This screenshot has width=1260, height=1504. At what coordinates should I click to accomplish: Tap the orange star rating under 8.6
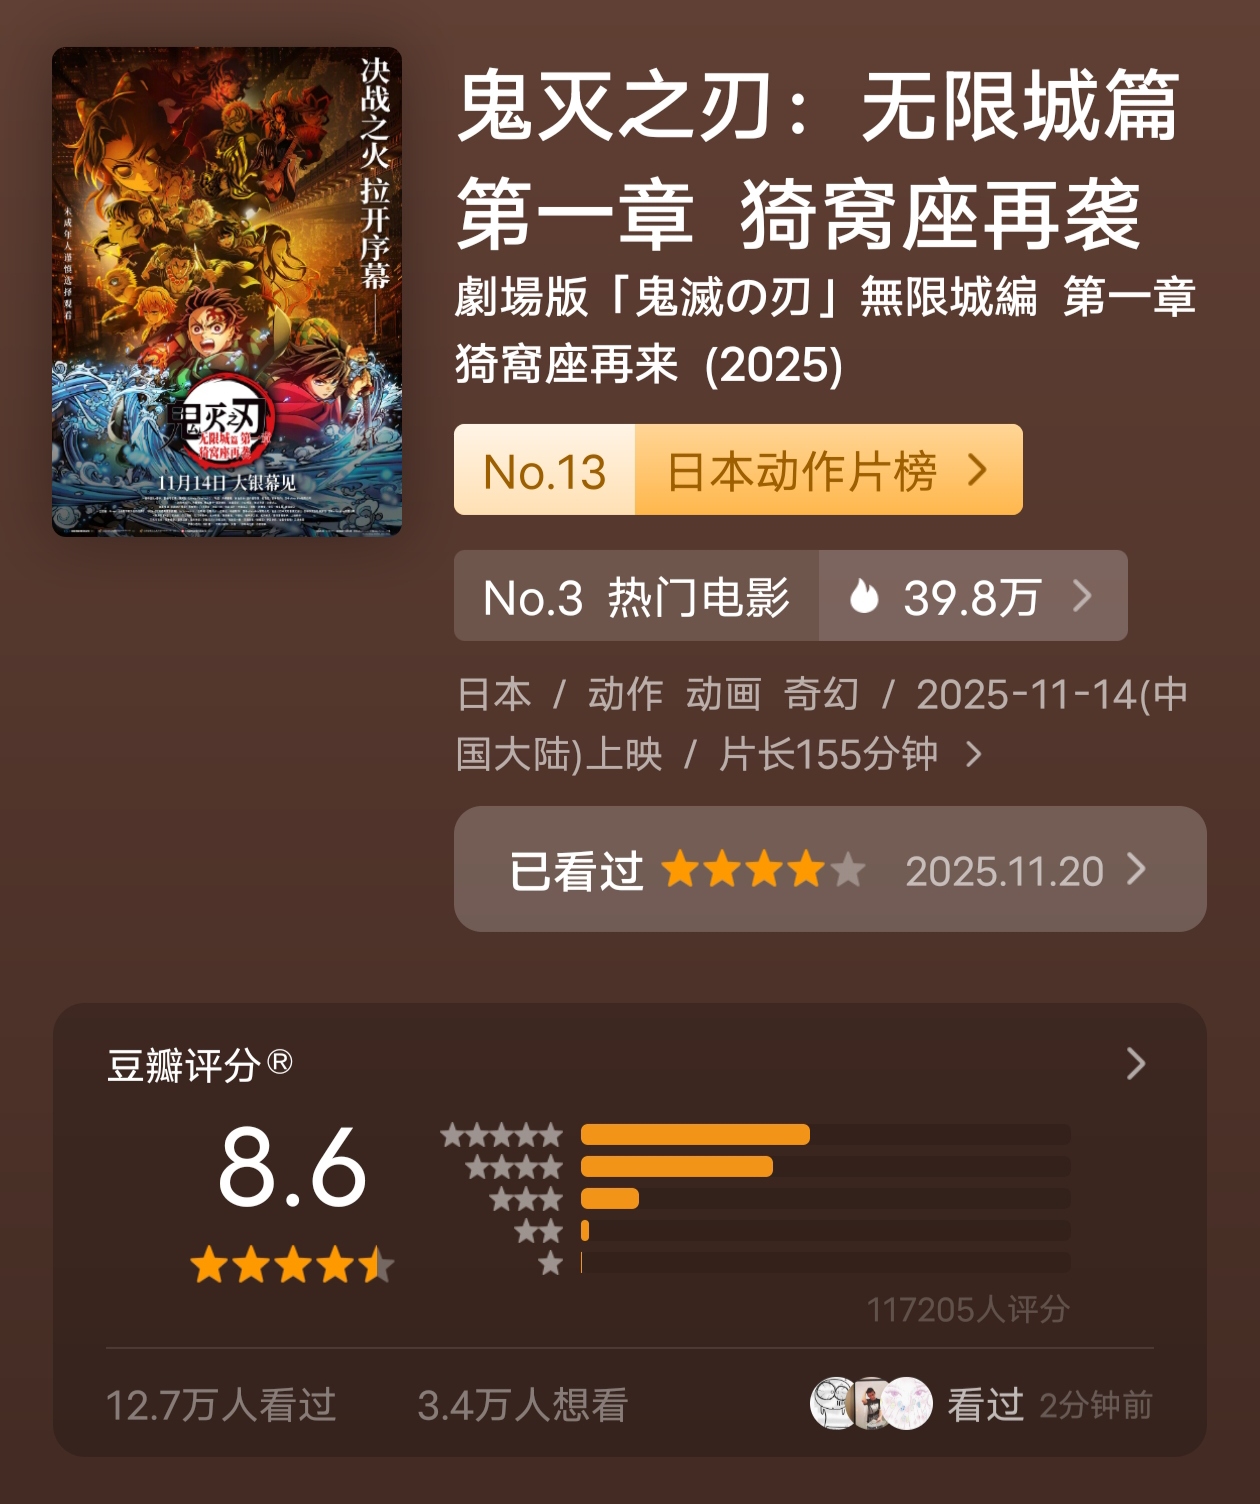[x=292, y=1265]
